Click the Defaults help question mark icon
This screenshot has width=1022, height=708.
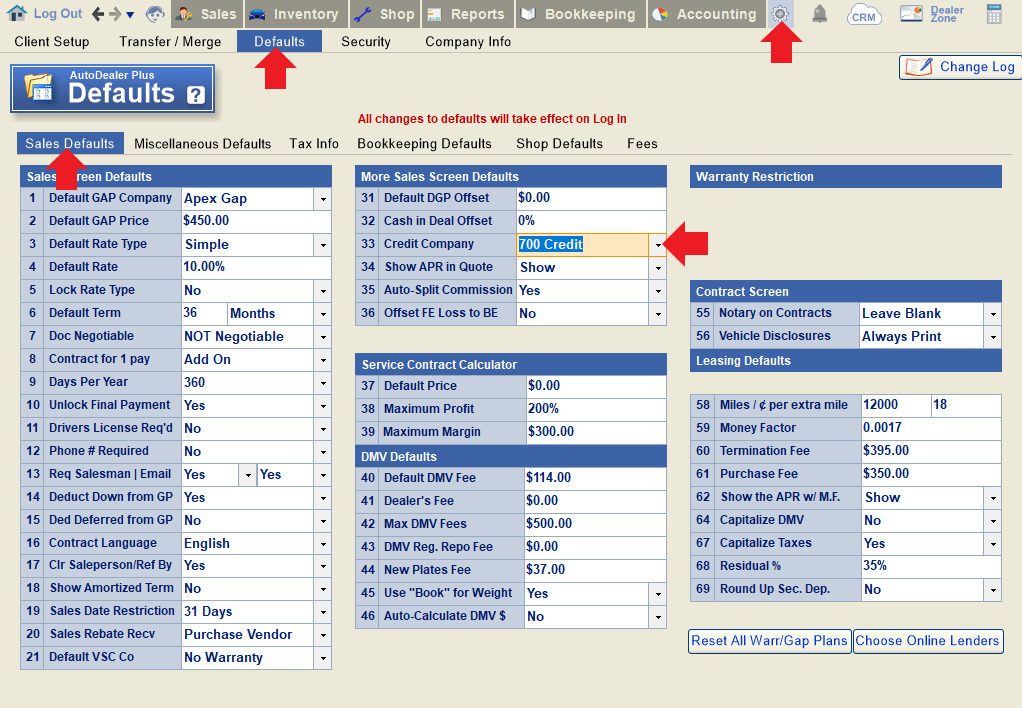point(196,95)
